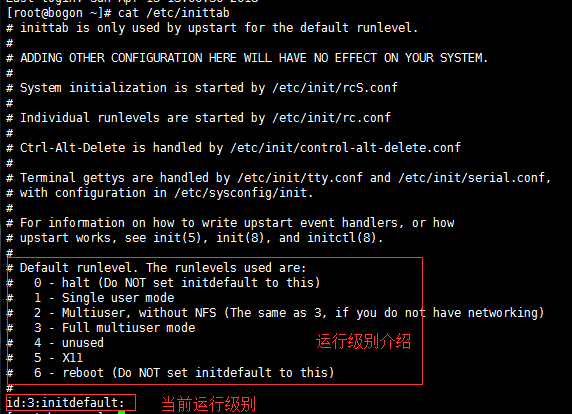Image resolution: width=572 pixels, height=414 pixels.
Task: Click the '/etc/sysconfig/init' path
Action: (x=243, y=193)
